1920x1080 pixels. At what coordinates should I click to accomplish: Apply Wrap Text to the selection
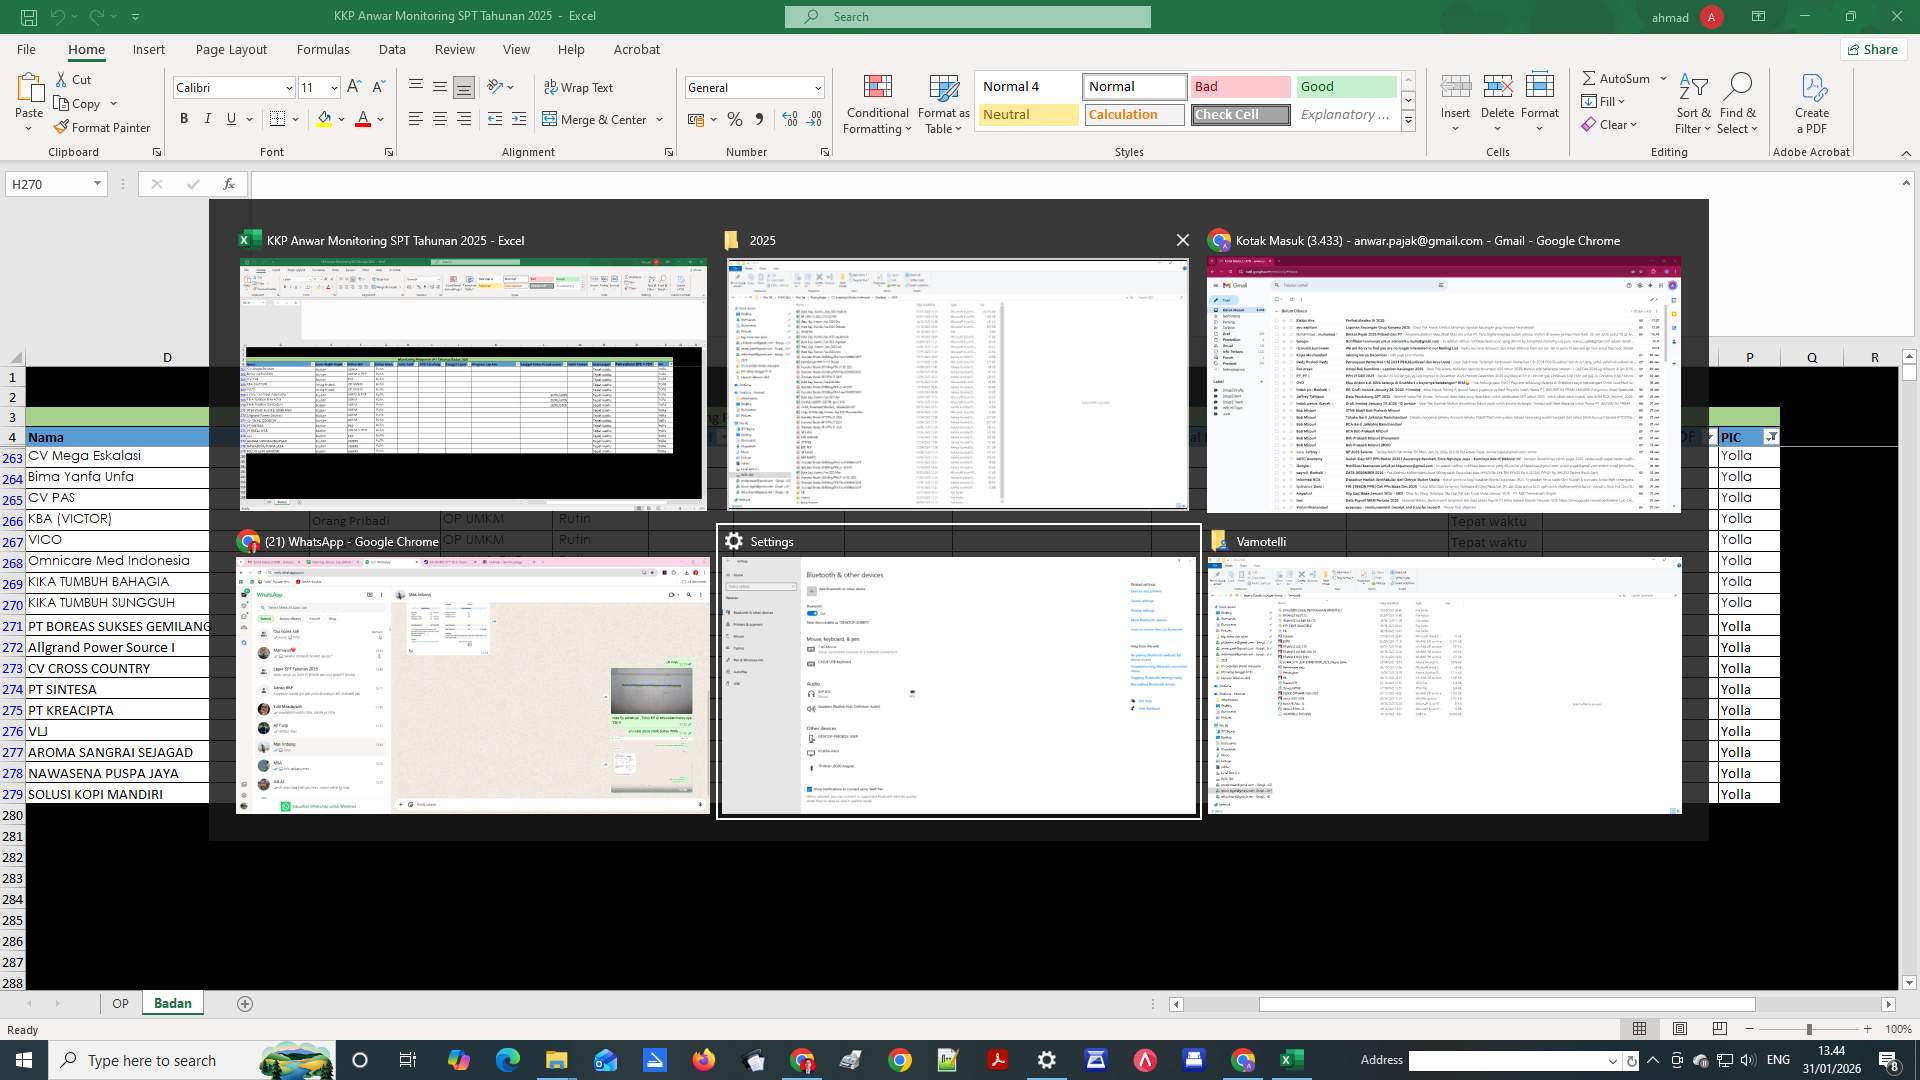[580, 87]
